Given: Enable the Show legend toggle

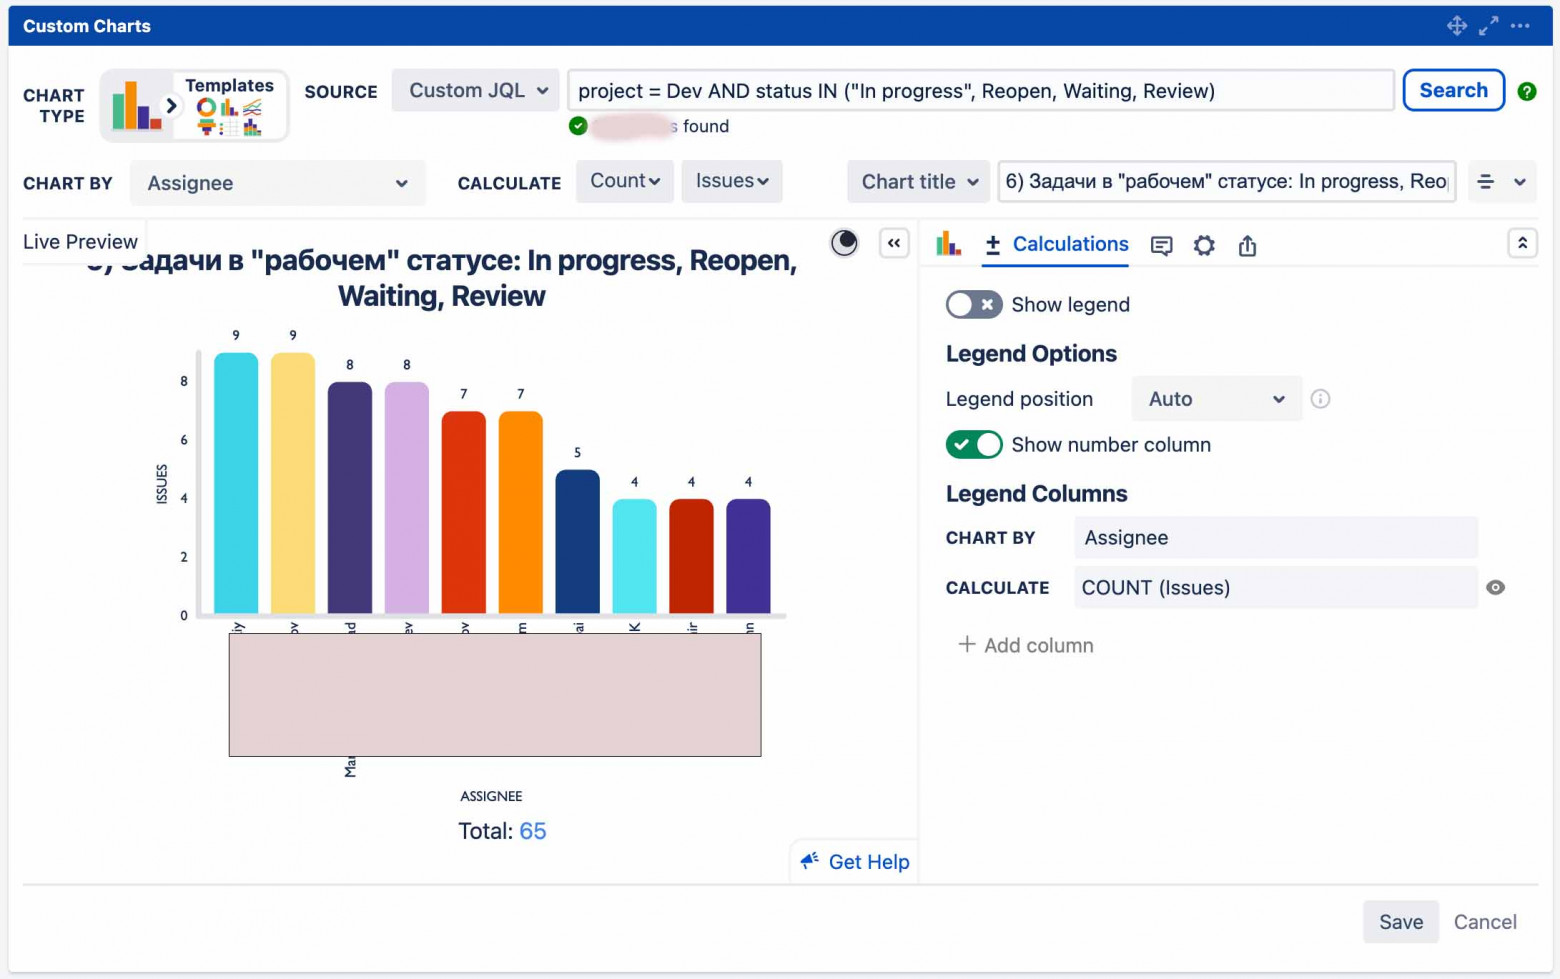Looking at the screenshot, I should pos(973,305).
